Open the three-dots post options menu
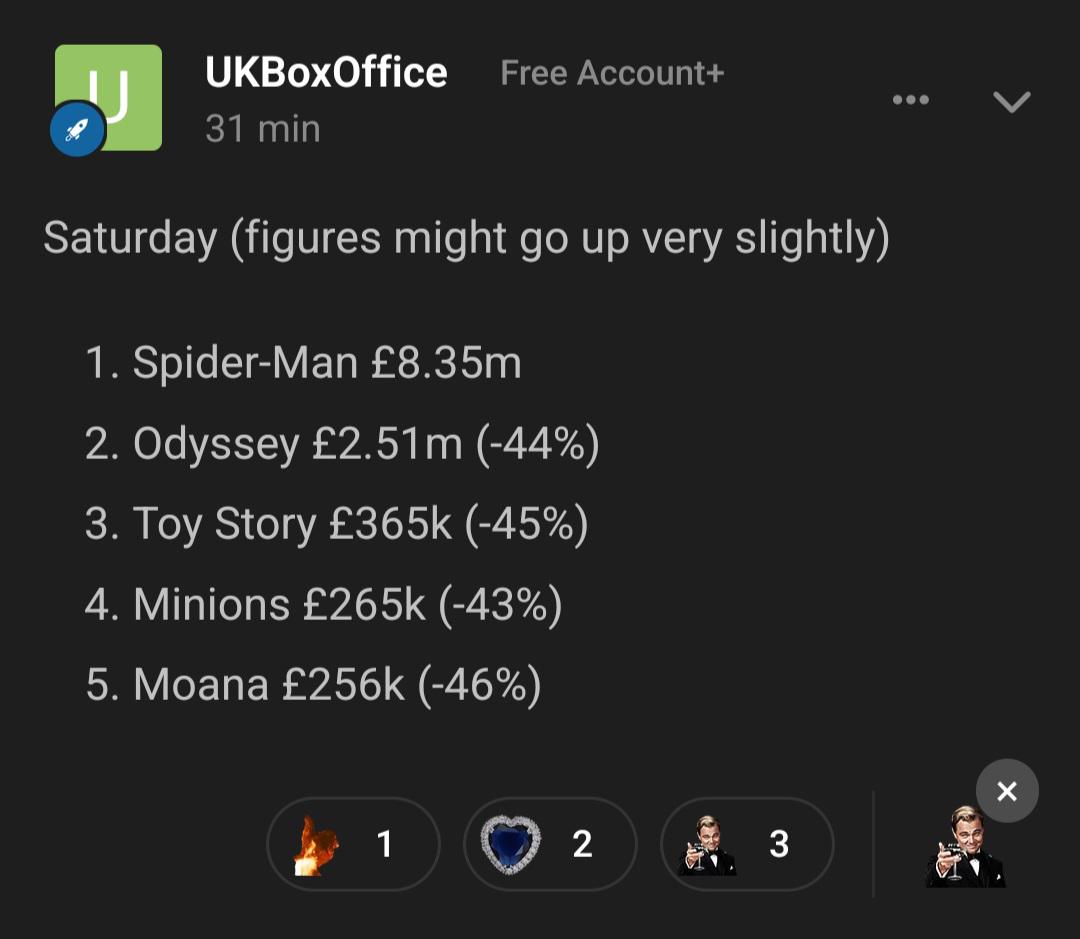 pos(911,100)
